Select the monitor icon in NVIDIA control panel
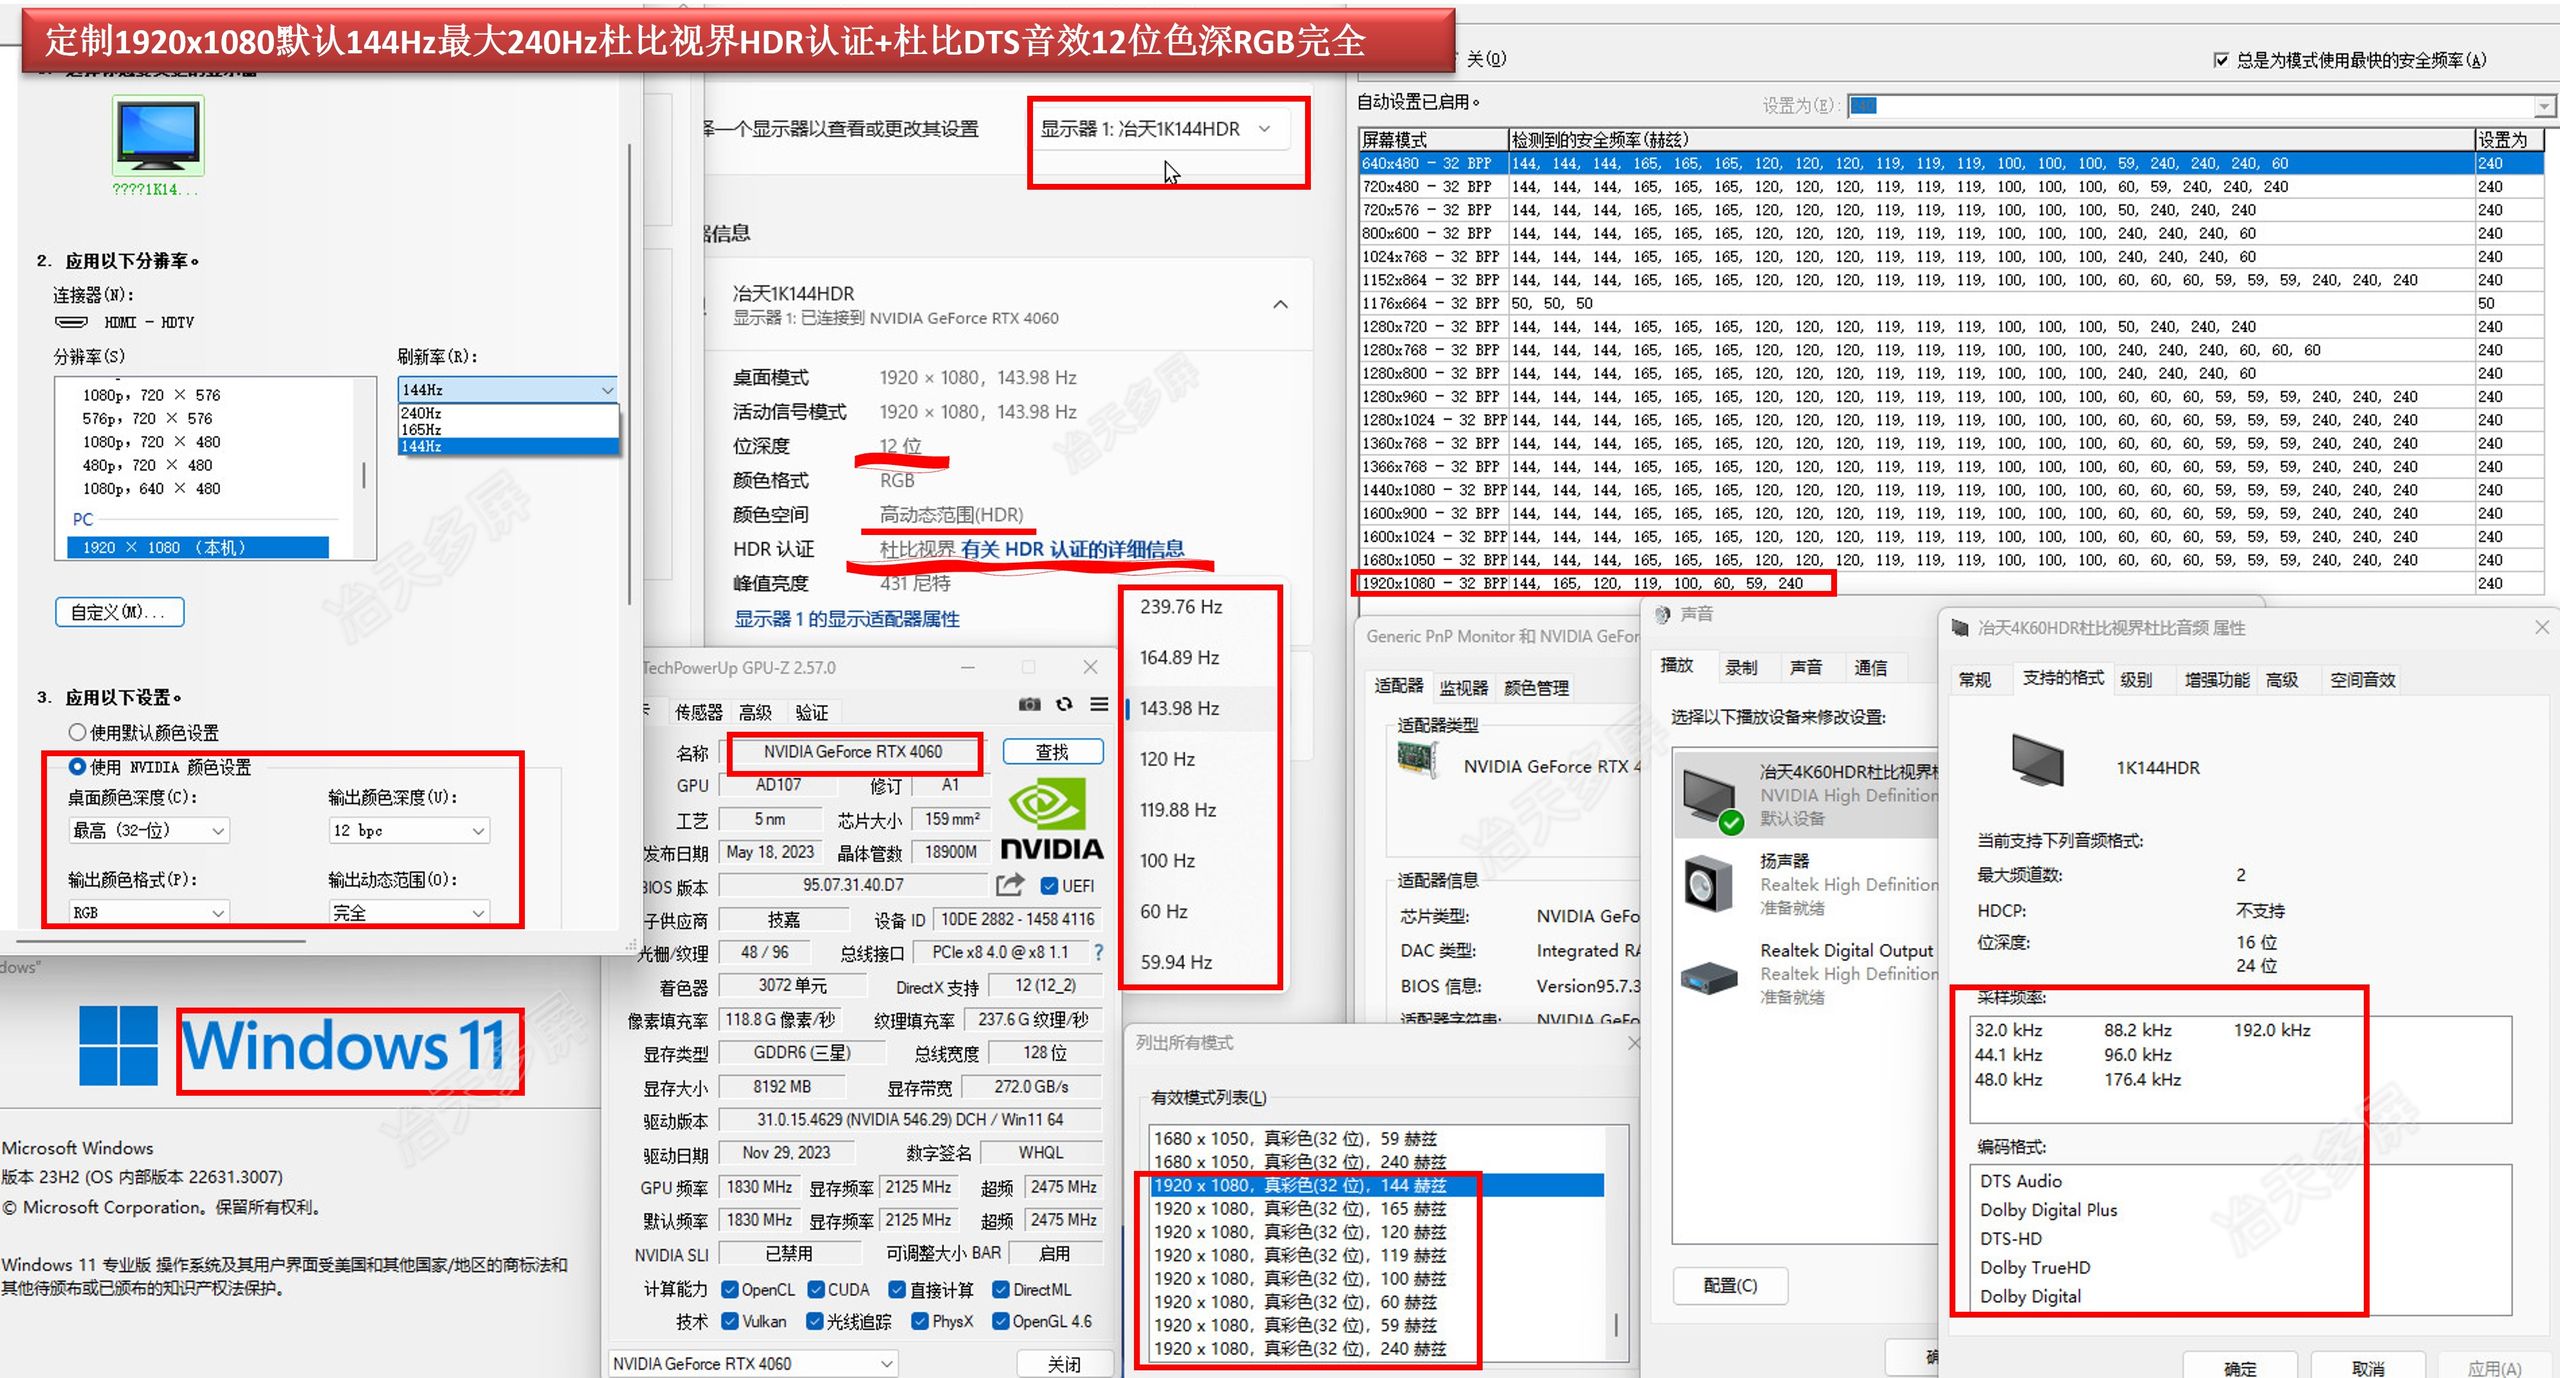The width and height of the screenshot is (2560, 1378). [158, 137]
